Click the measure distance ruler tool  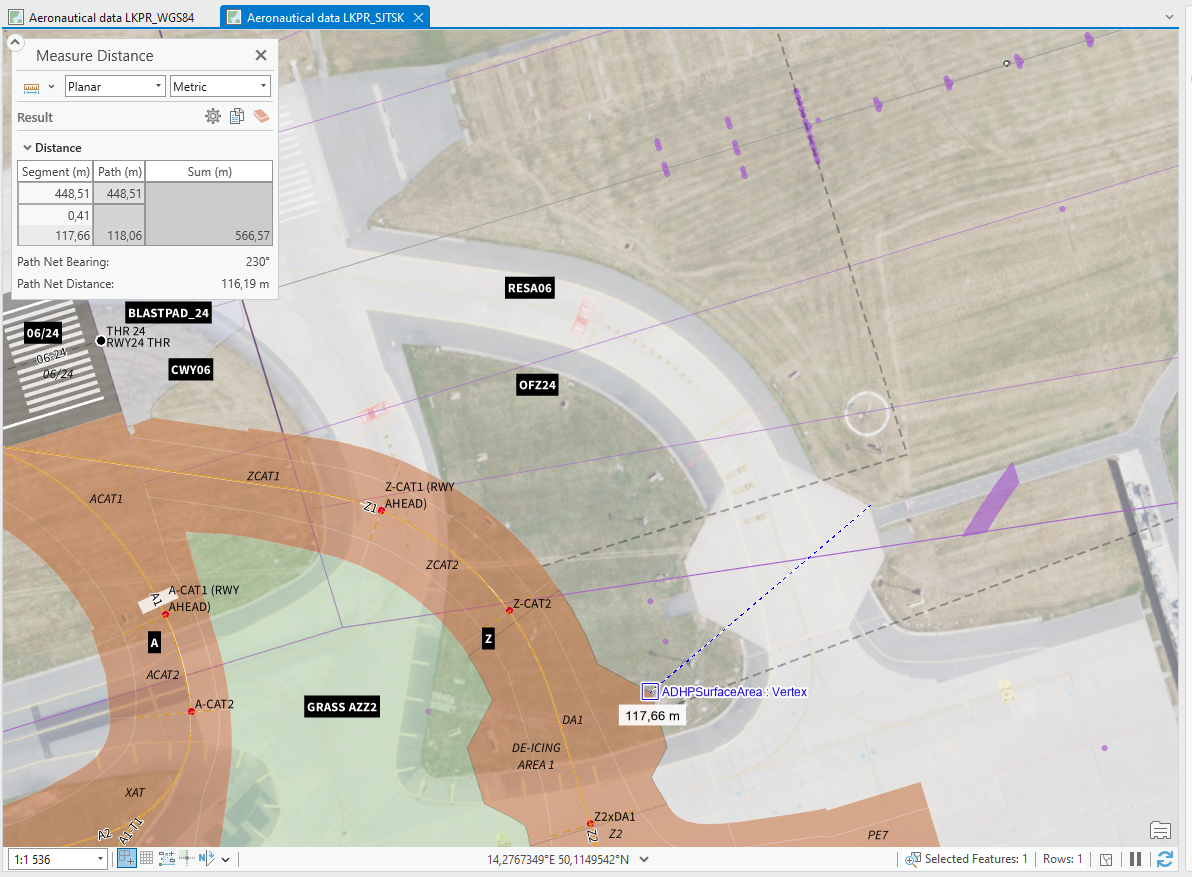[x=31, y=87]
